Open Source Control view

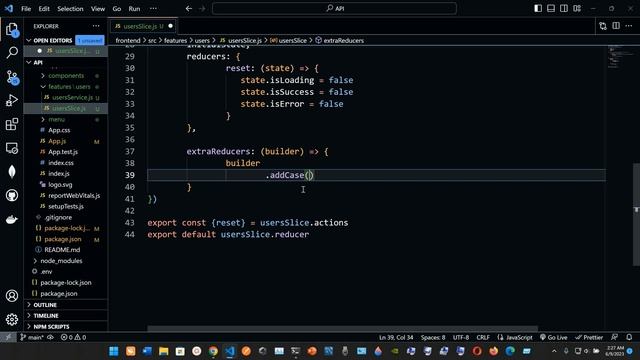12,77
